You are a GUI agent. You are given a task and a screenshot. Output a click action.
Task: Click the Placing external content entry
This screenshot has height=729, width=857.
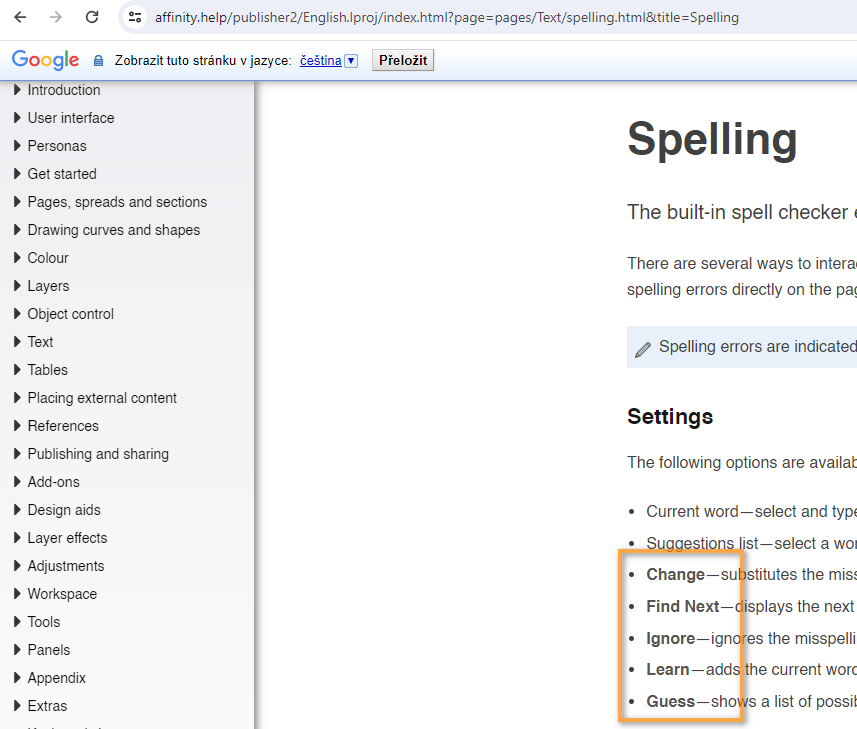coord(102,398)
